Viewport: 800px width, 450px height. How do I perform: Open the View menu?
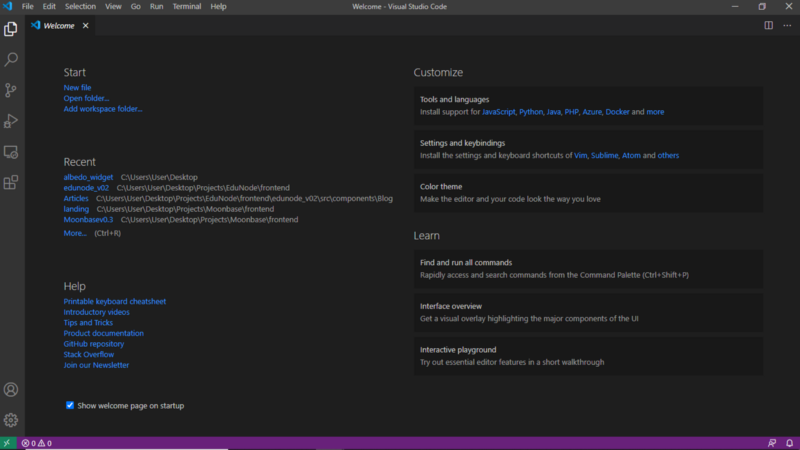(113, 7)
